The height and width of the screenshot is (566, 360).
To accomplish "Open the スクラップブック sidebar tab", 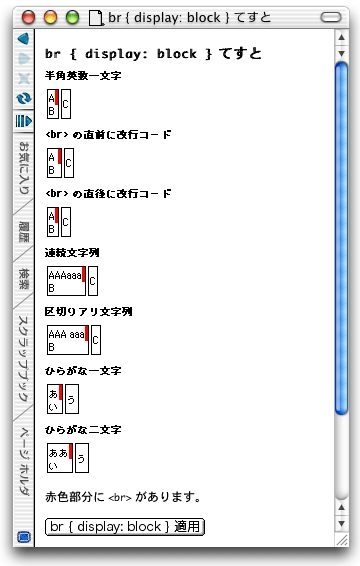I will [23, 359].
